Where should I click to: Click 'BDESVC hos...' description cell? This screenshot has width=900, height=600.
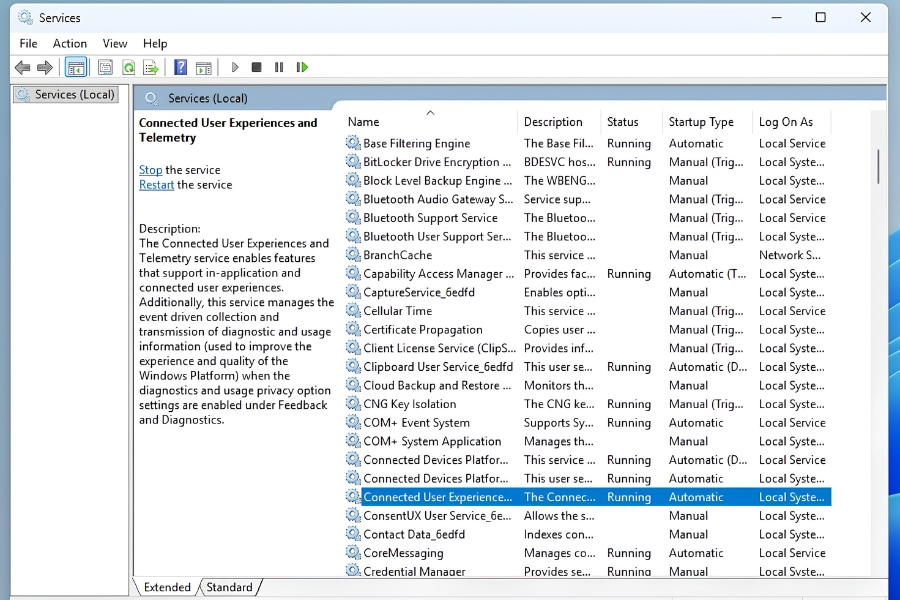point(560,162)
